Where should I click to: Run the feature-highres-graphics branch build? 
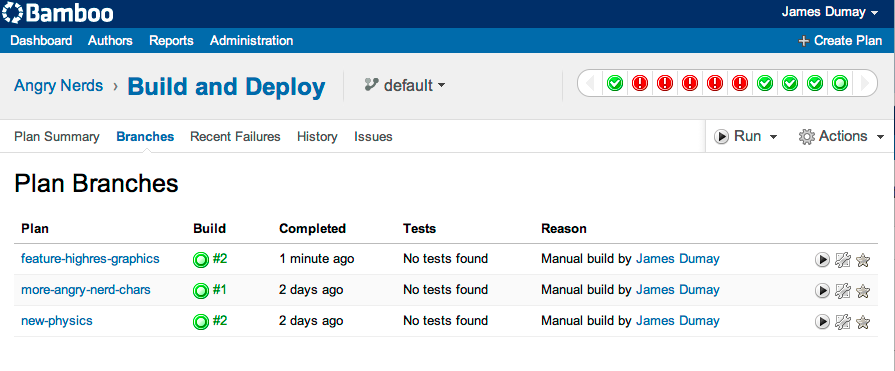pyautogui.click(x=822, y=260)
